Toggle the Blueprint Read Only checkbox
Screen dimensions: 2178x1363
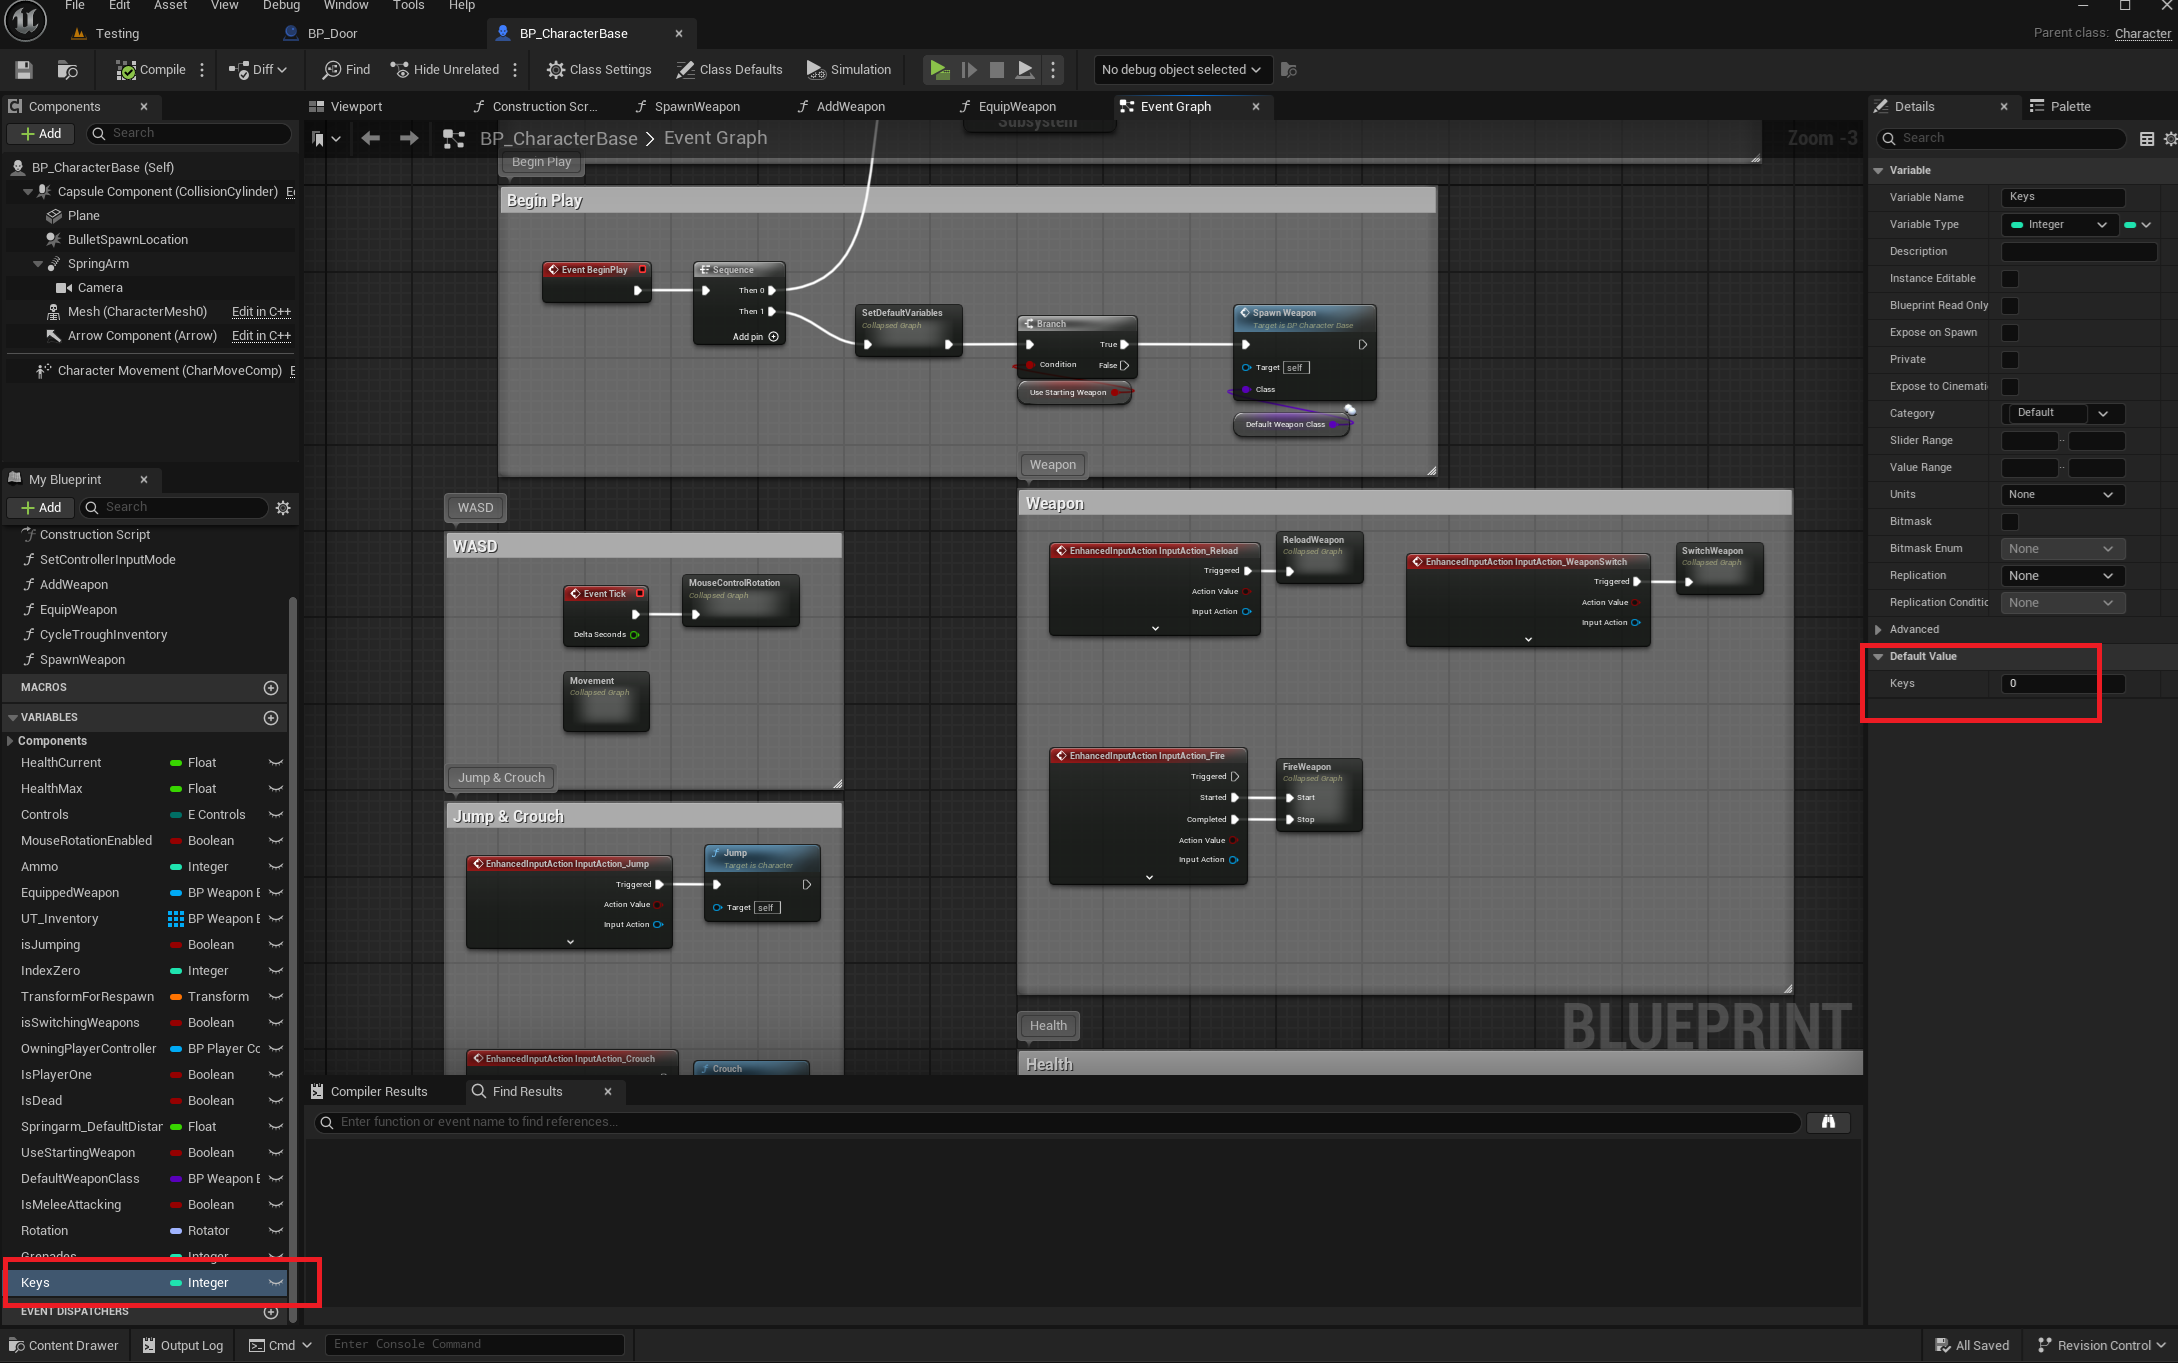click(x=2010, y=305)
